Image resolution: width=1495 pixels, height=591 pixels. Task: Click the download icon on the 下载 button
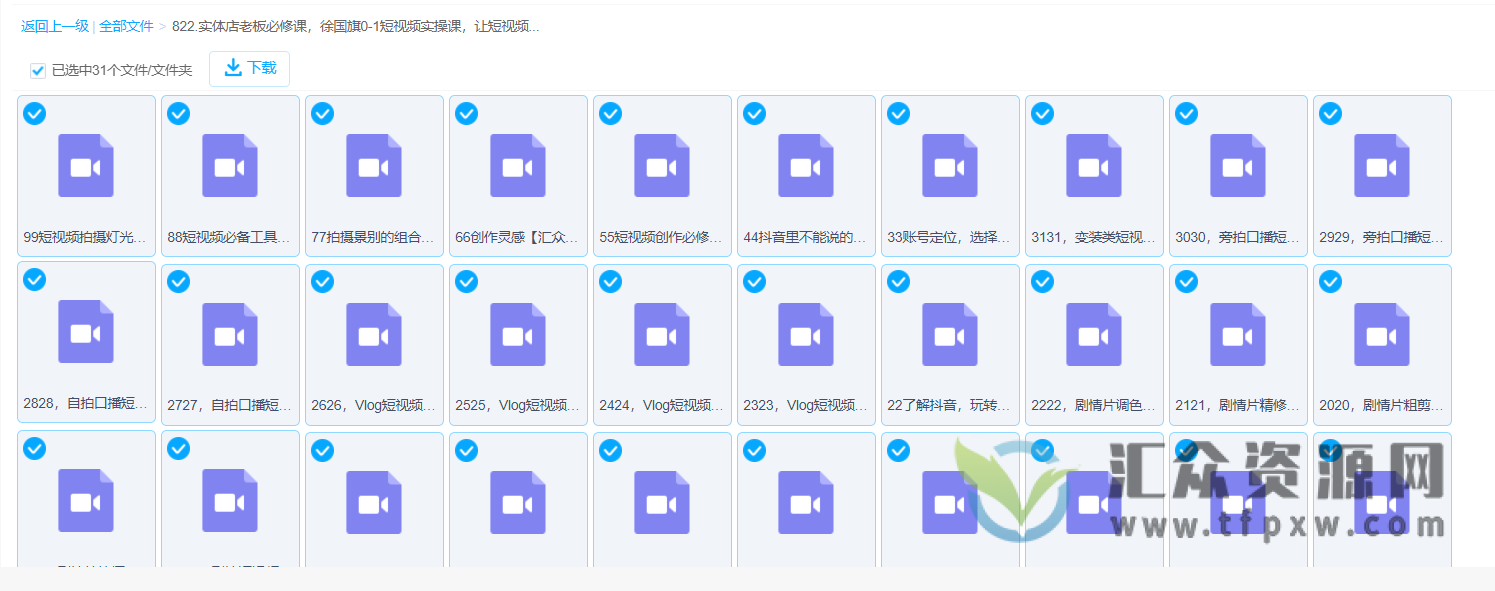[233, 68]
